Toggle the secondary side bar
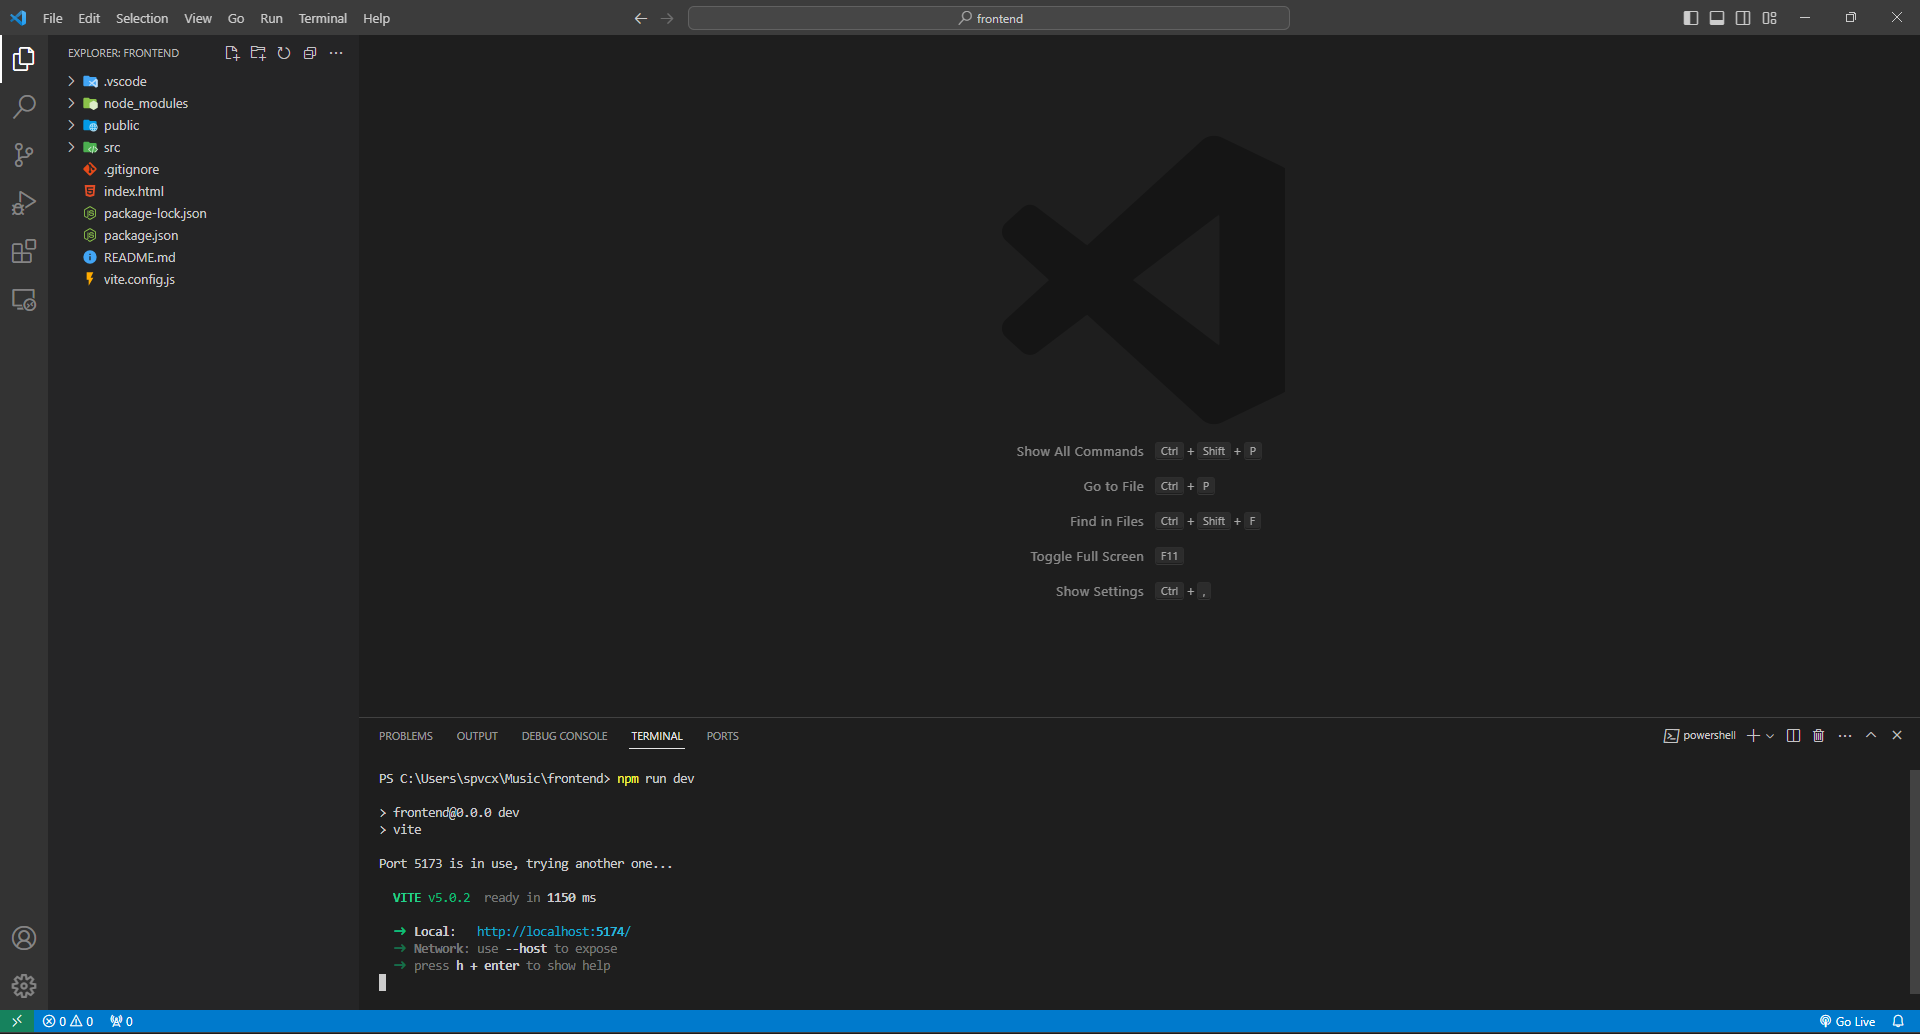The height and width of the screenshot is (1034, 1920). (1743, 18)
